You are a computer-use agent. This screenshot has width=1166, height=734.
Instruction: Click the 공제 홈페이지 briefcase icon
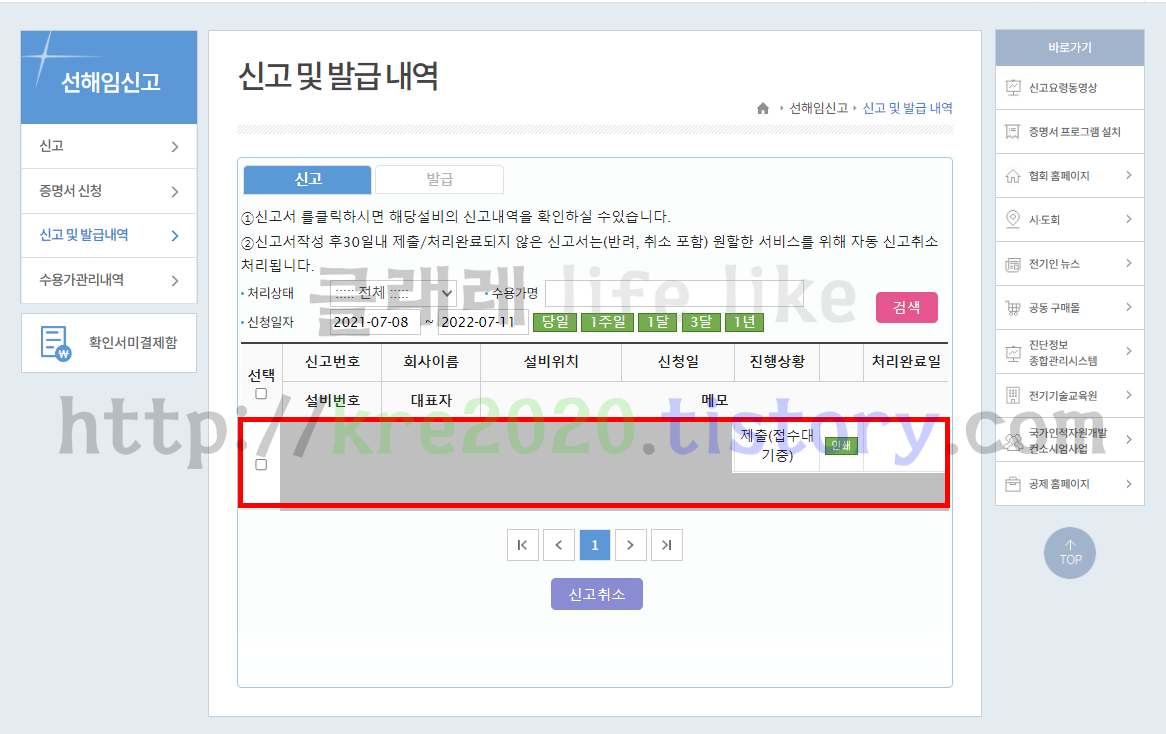pyautogui.click(x=1013, y=484)
